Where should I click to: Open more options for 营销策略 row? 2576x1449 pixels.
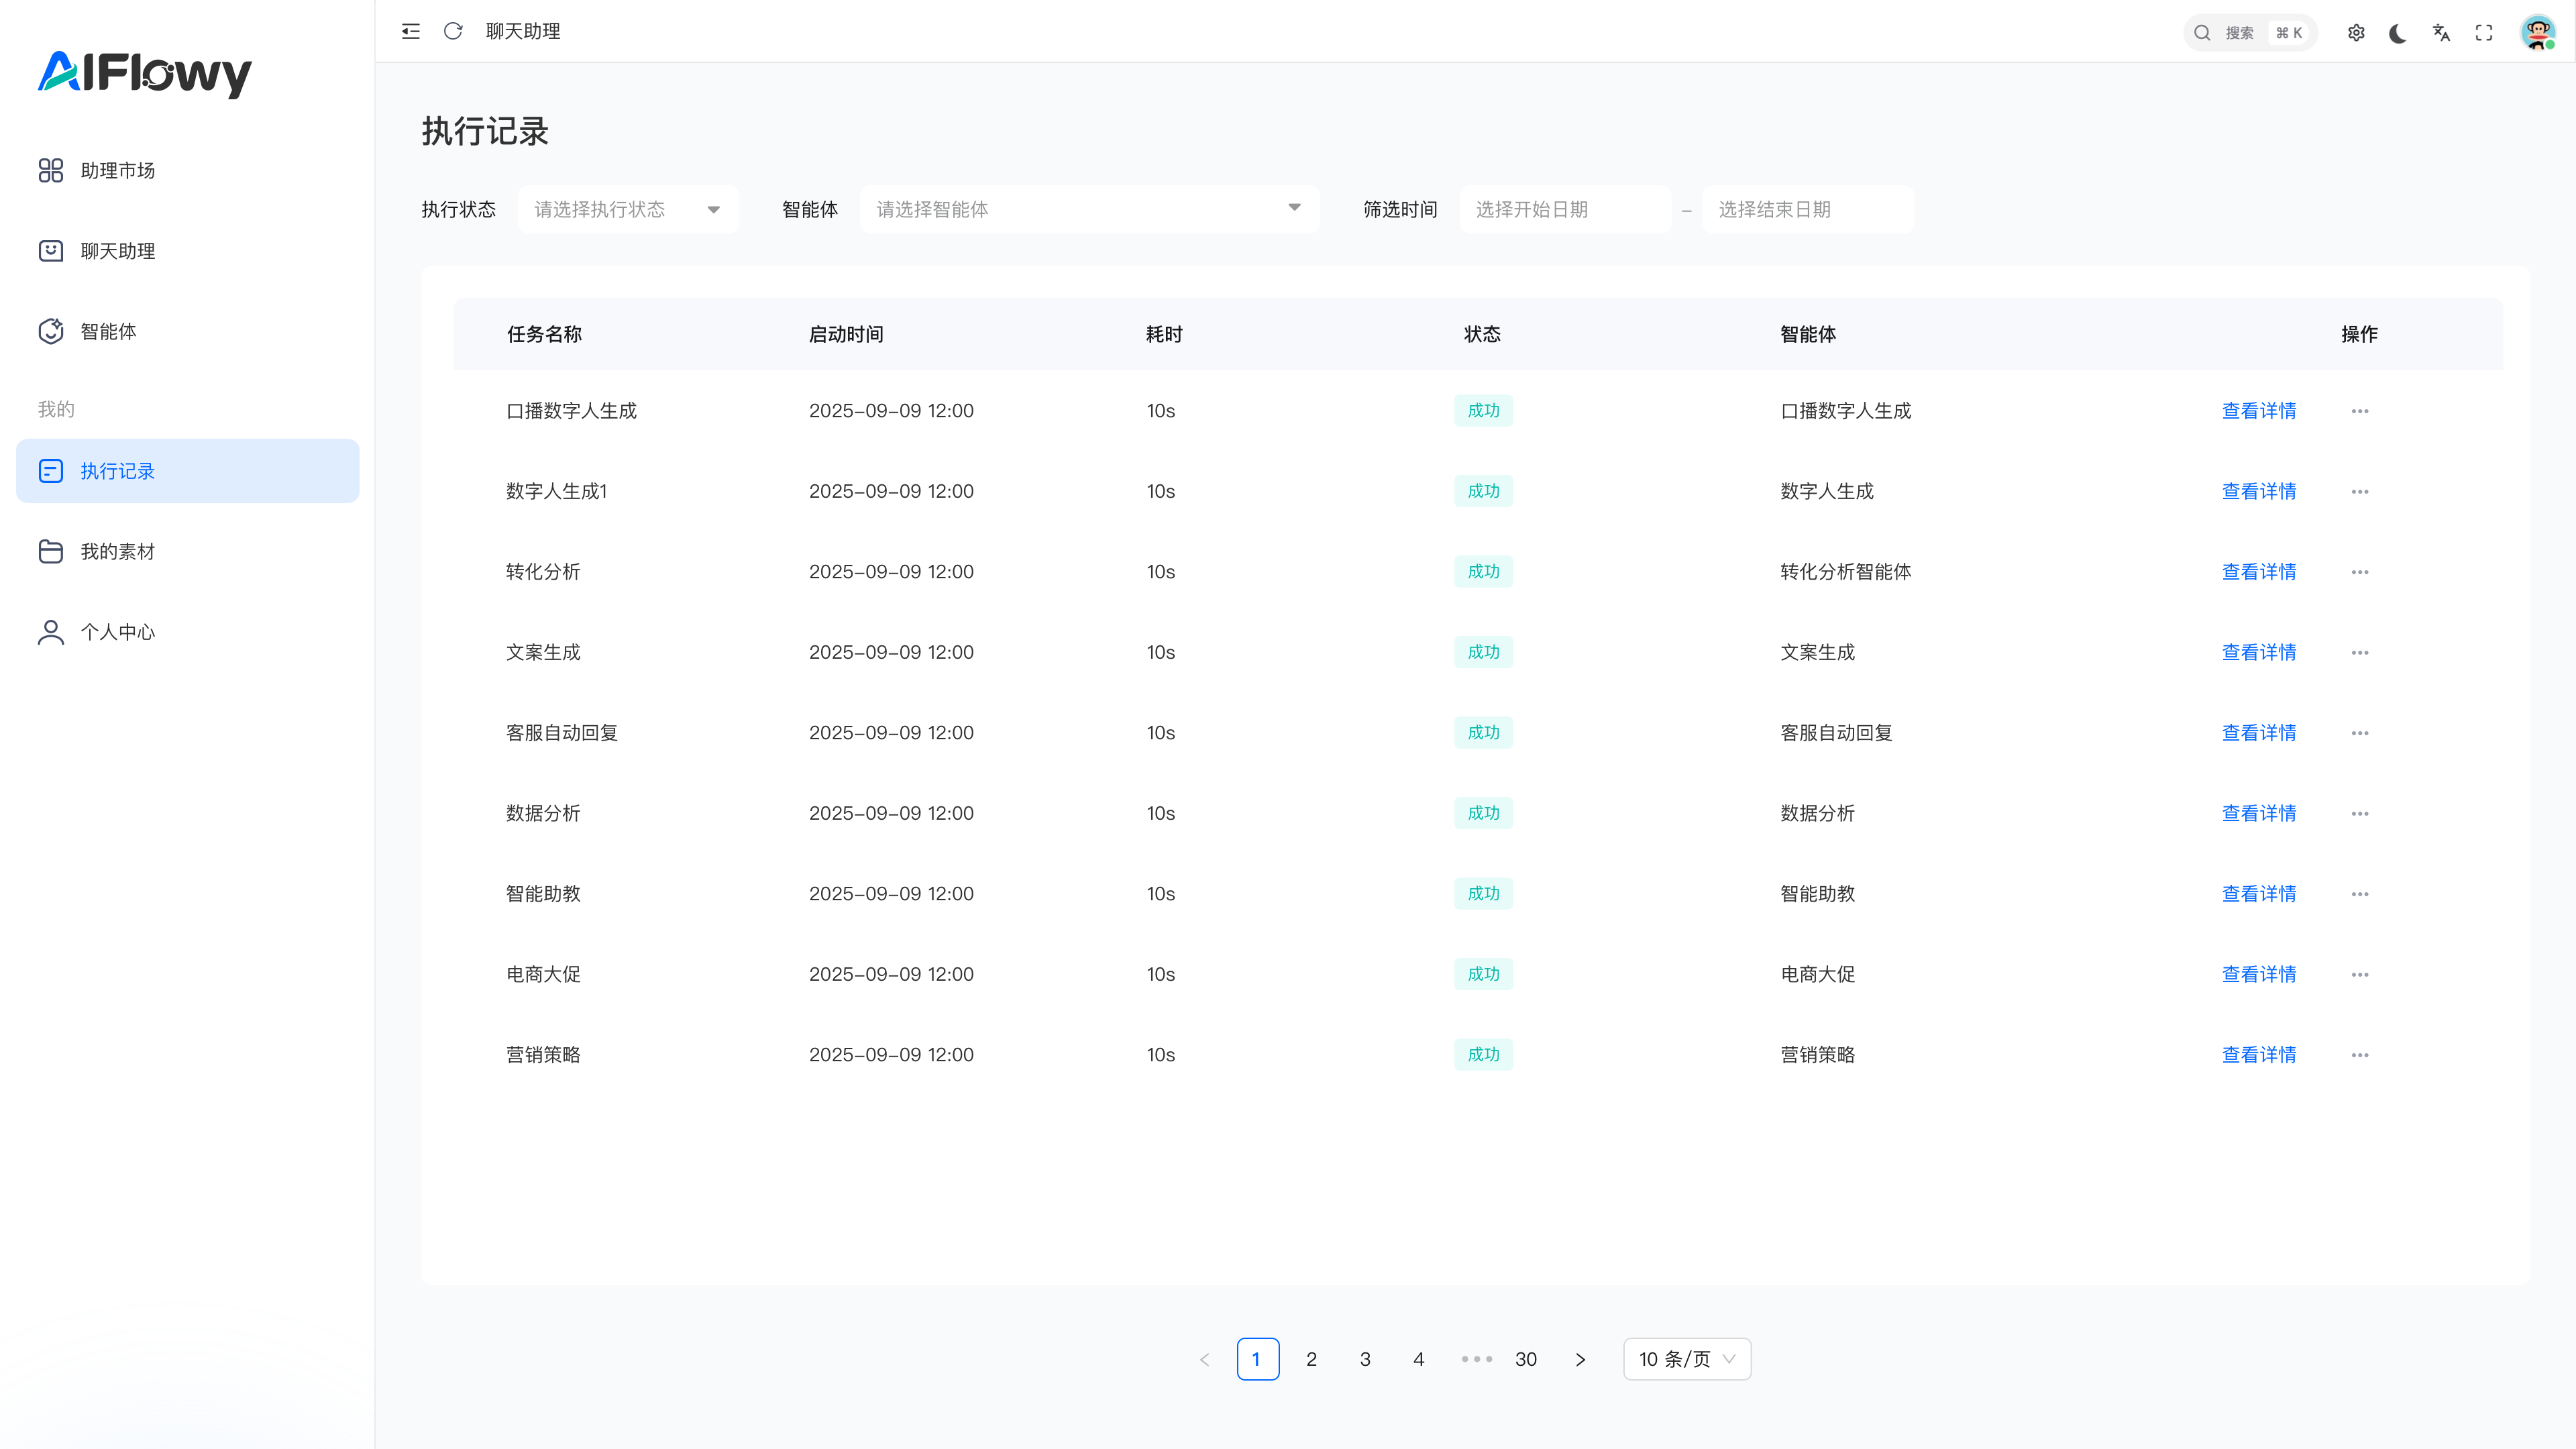click(2360, 1055)
